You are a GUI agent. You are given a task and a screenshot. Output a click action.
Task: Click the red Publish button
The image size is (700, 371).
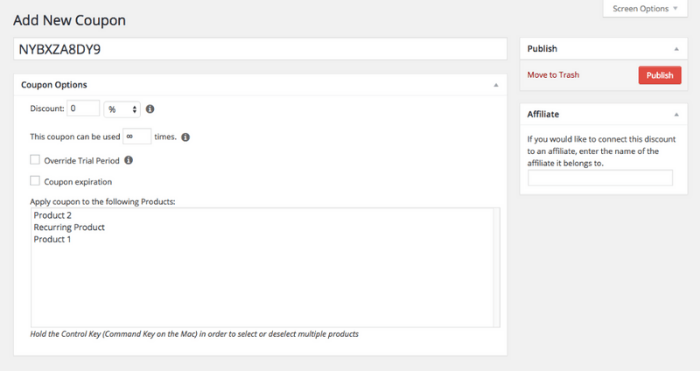(660, 75)
